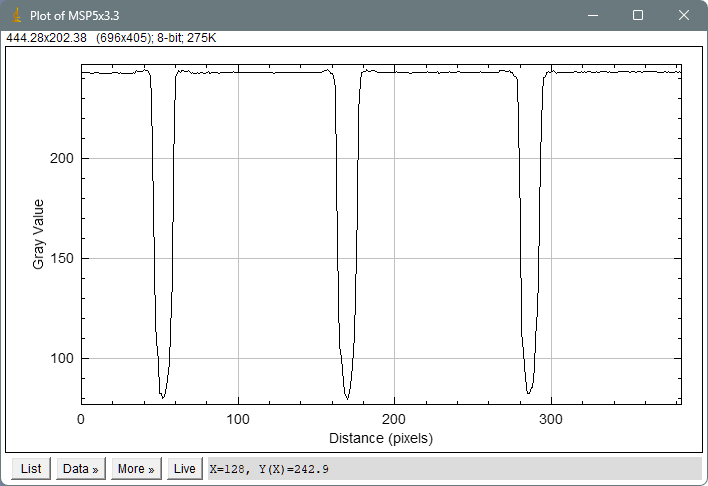Image resolution: width=708 pixels, height=486 pixels.
Task: Click the 100 tick label on y-axis
Action: tap(61, 358)
